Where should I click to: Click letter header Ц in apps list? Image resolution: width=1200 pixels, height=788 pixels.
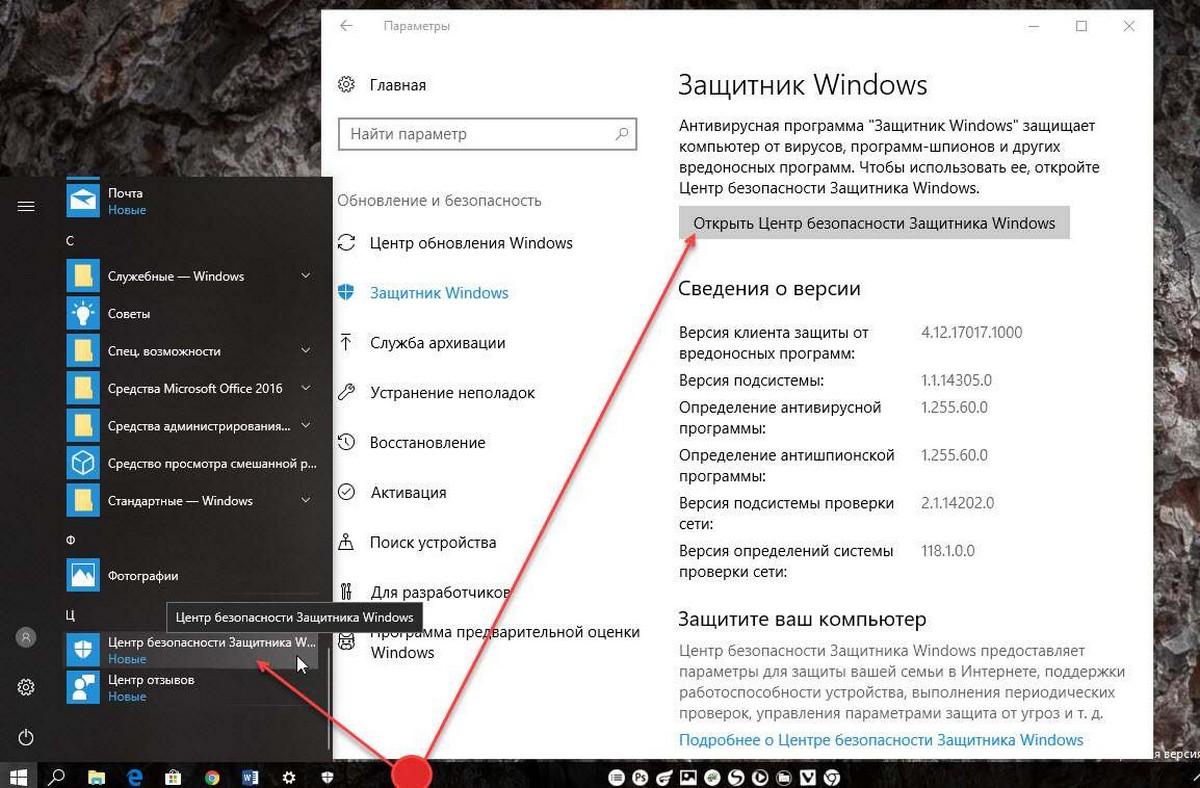(70, 614)
